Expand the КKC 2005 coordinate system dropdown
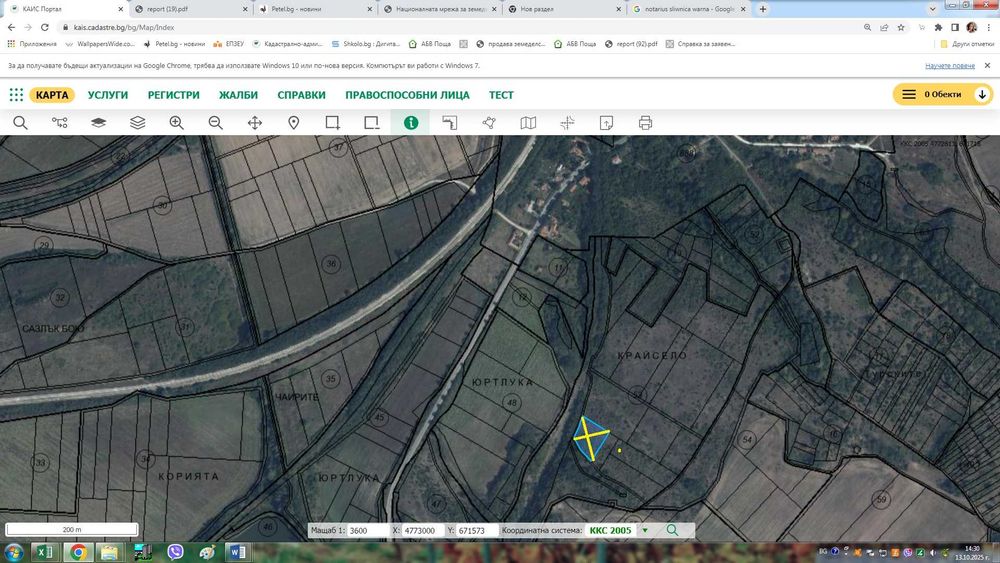The image size is (1000, 563). 644,530
